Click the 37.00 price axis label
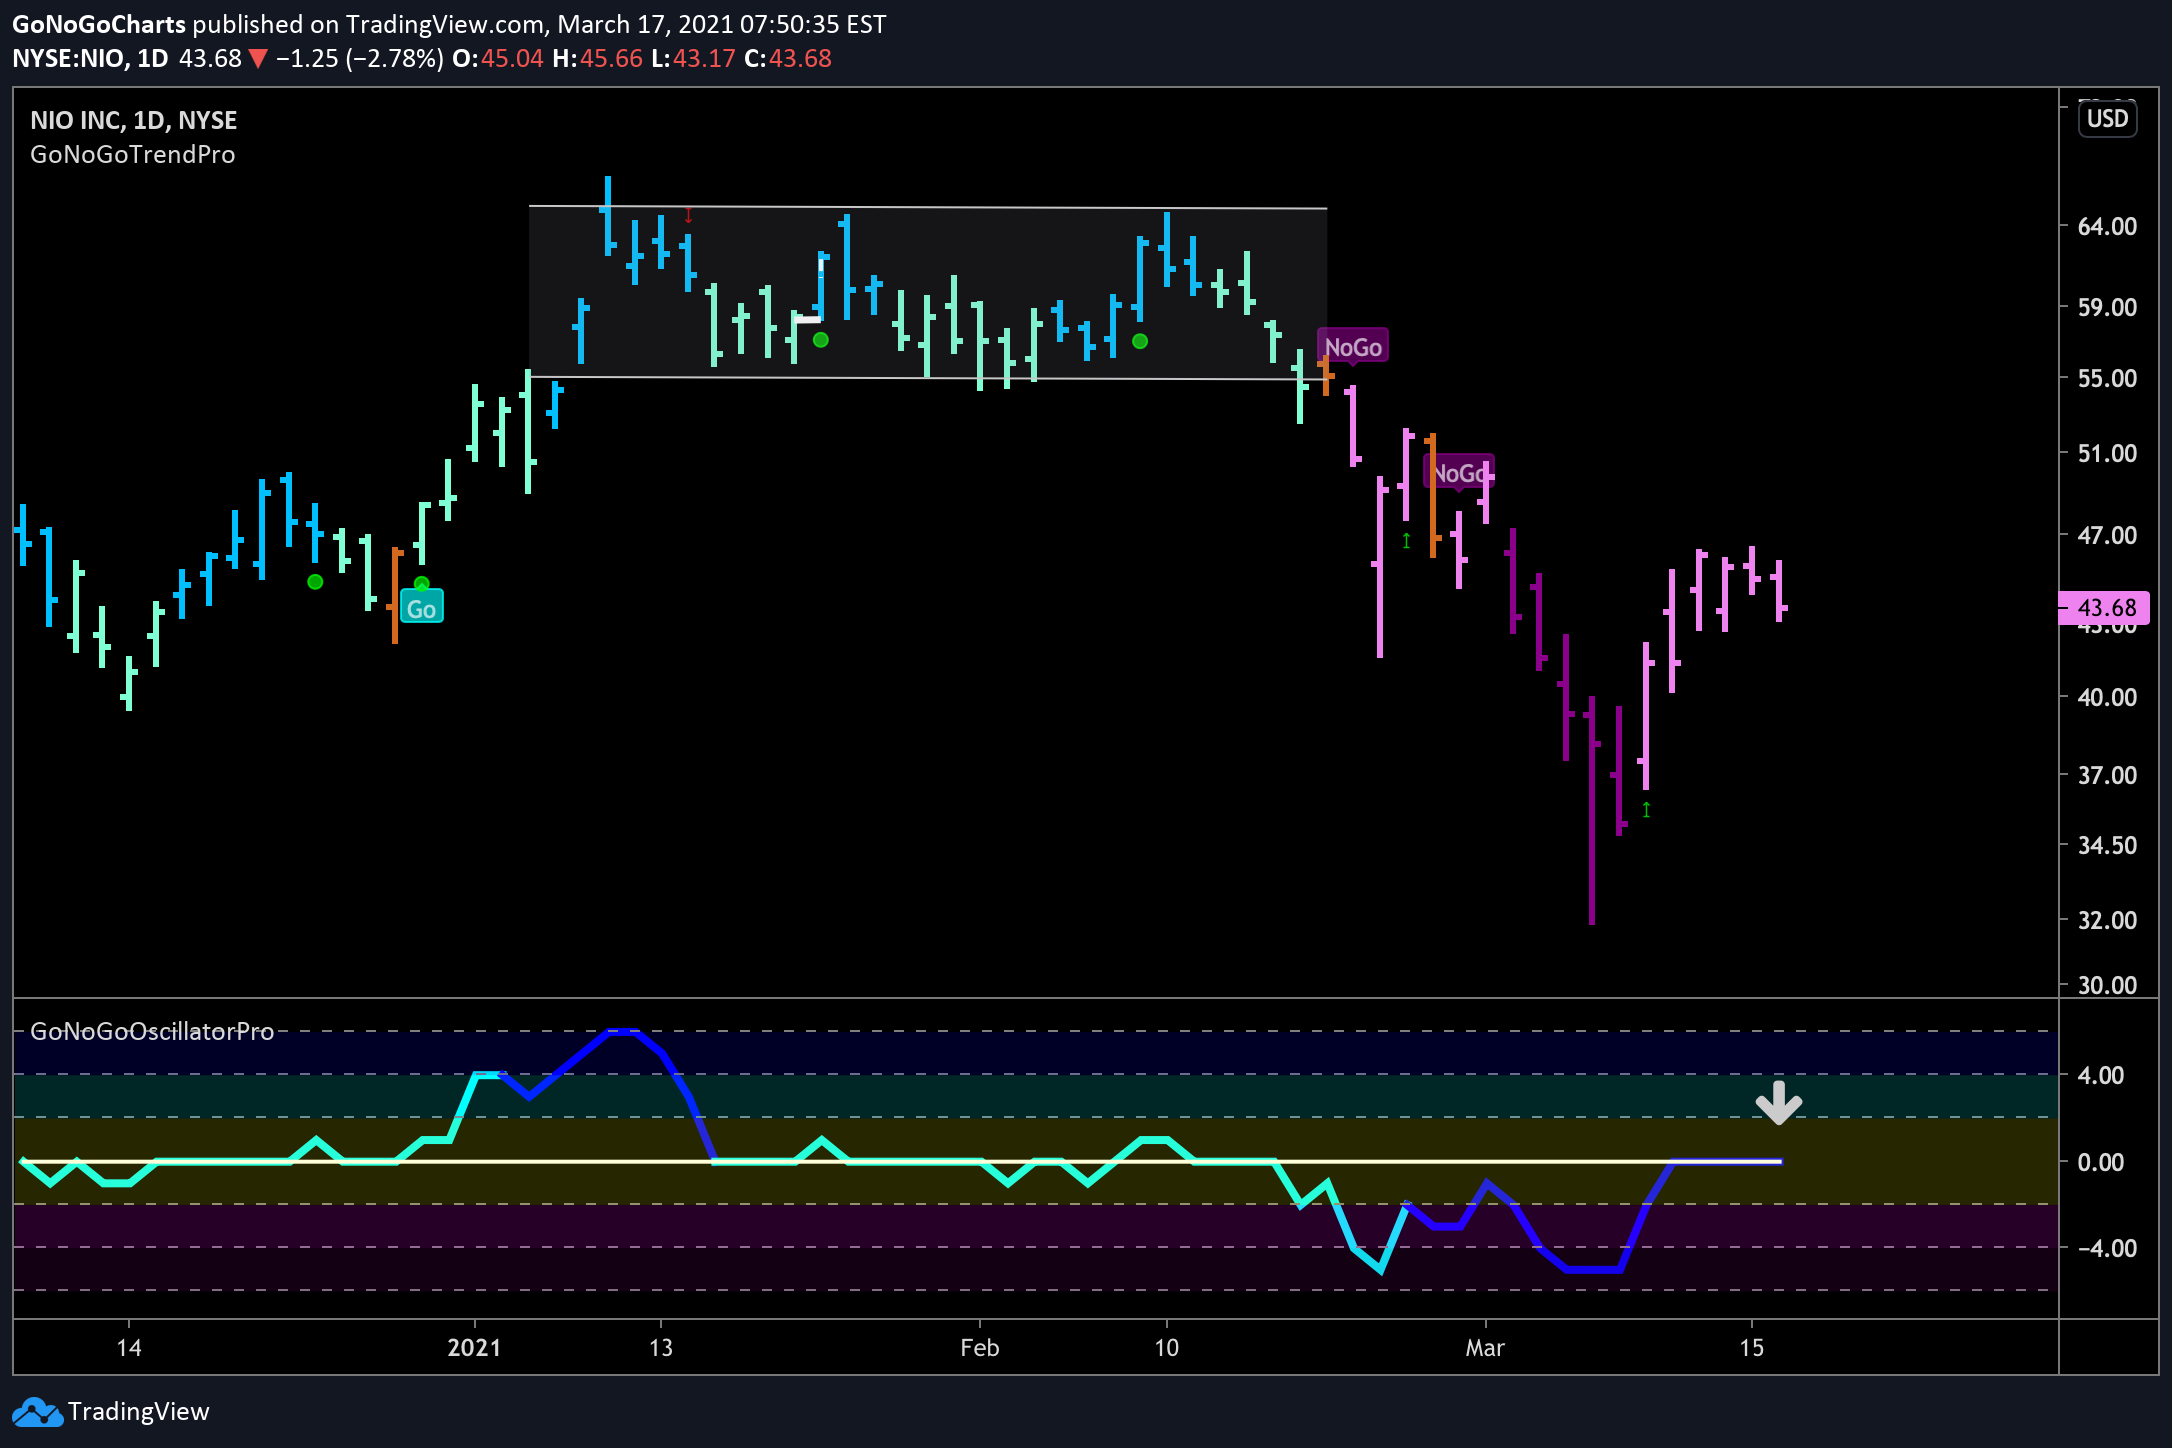The height and width of the screenshot is (1448, 2172). tap(2107, 776)
